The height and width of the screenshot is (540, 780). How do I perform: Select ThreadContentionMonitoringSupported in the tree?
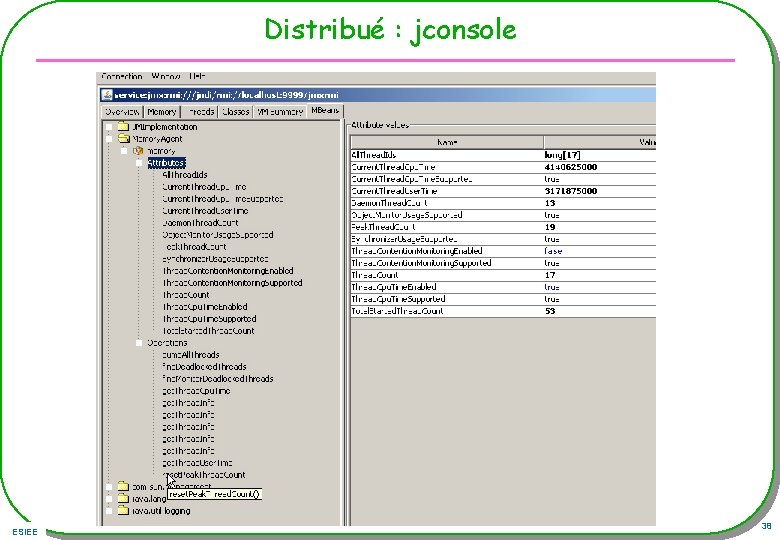pos(232,282)
